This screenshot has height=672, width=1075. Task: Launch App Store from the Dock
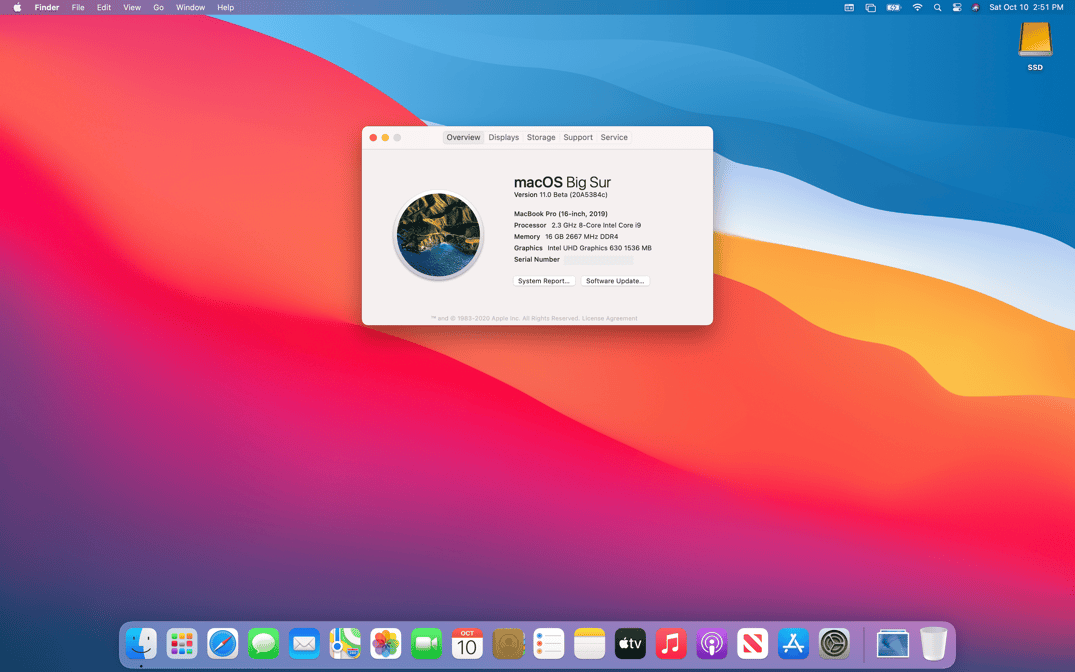pos(793,644)
